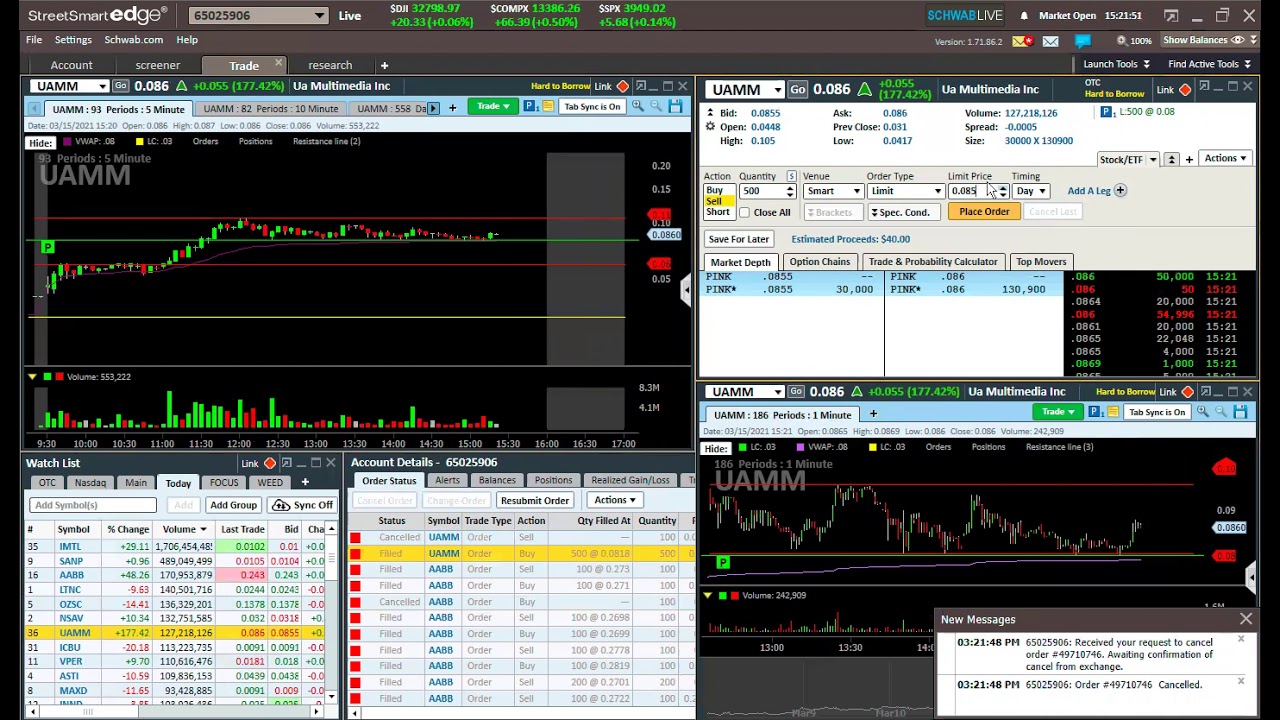
Task: Open the green Trade dropdown on 5 Minute chart
Action: point(493,106)
